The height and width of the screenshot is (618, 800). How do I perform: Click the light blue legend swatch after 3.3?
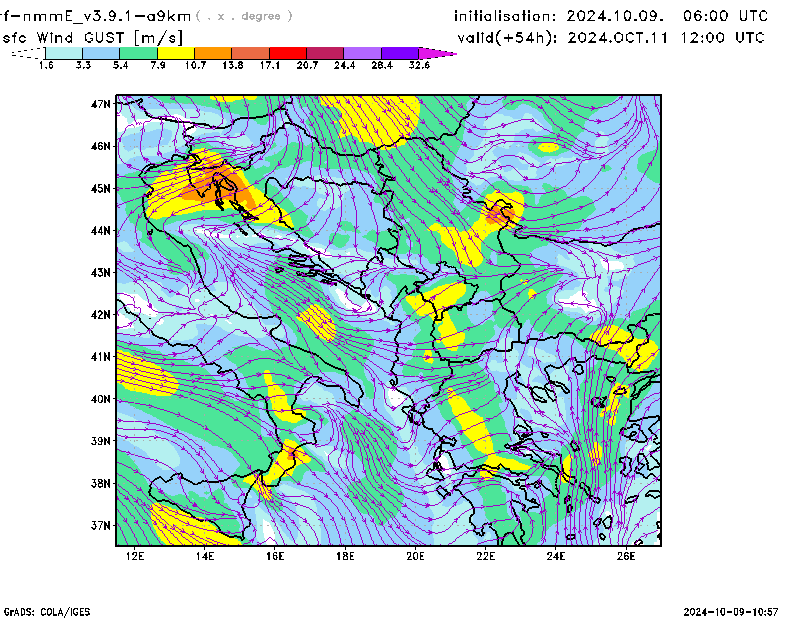coord(101,53)
